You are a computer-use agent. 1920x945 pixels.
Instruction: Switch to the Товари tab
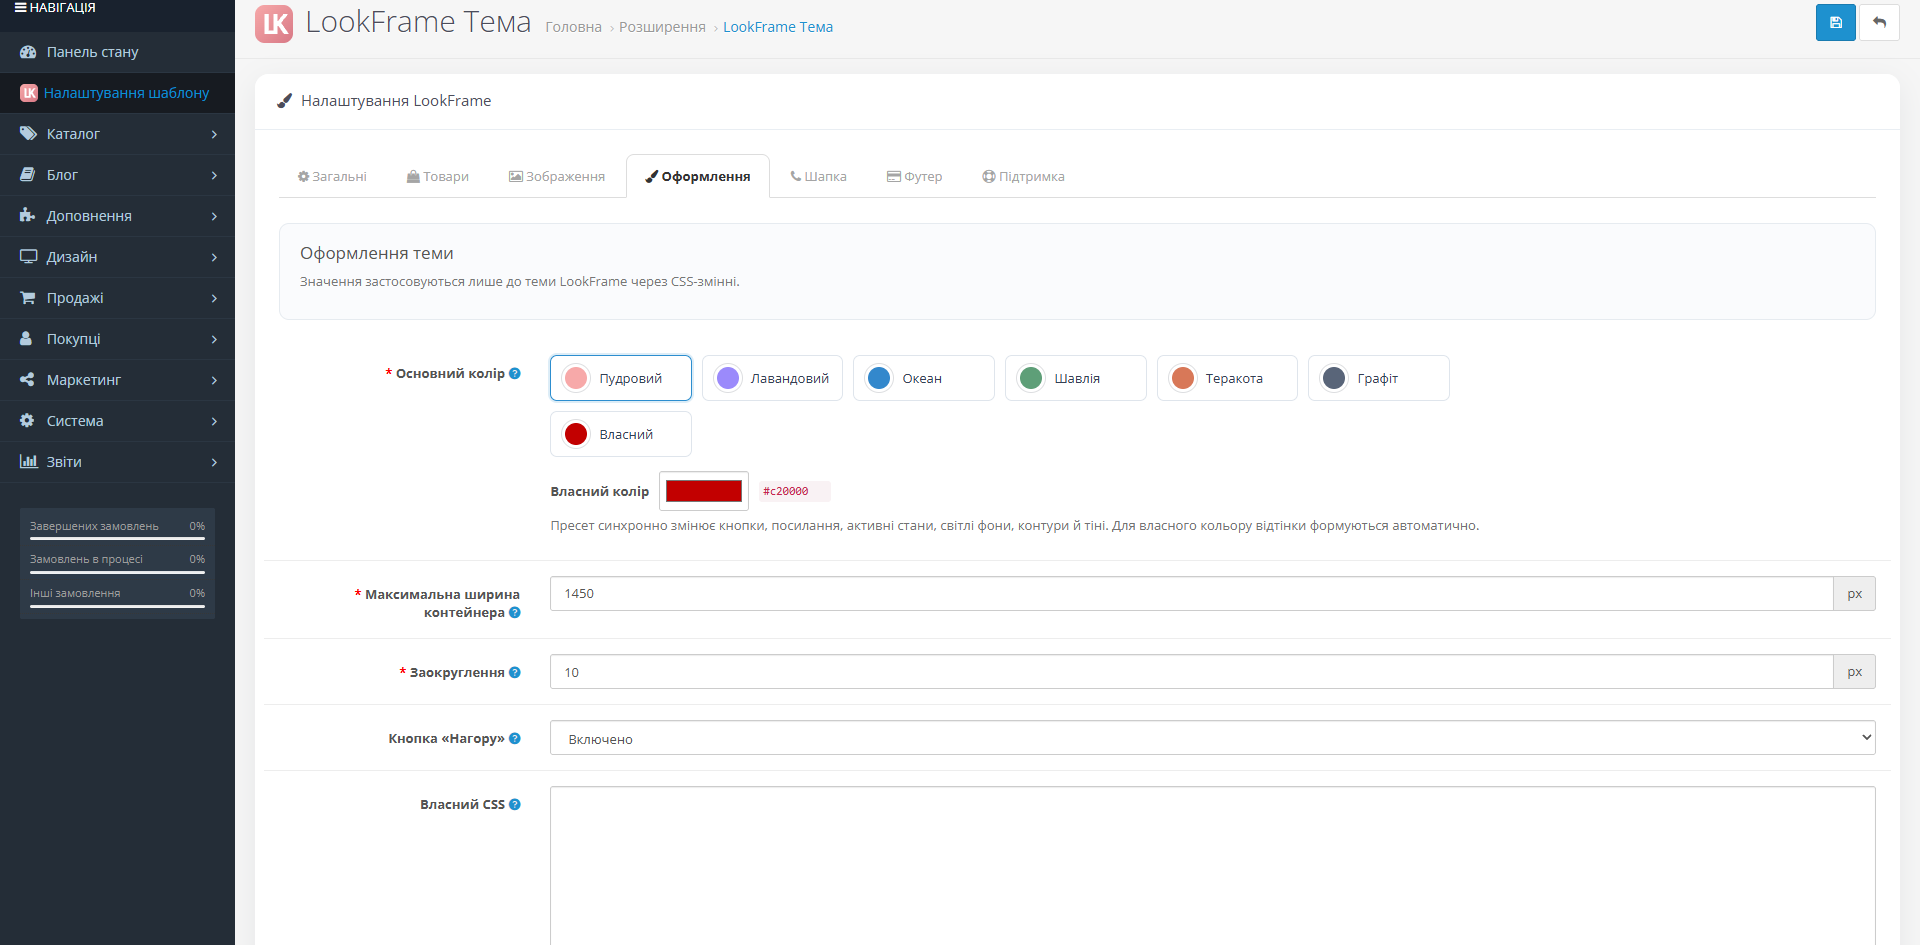pyautogui.click(x=438, y=176)
